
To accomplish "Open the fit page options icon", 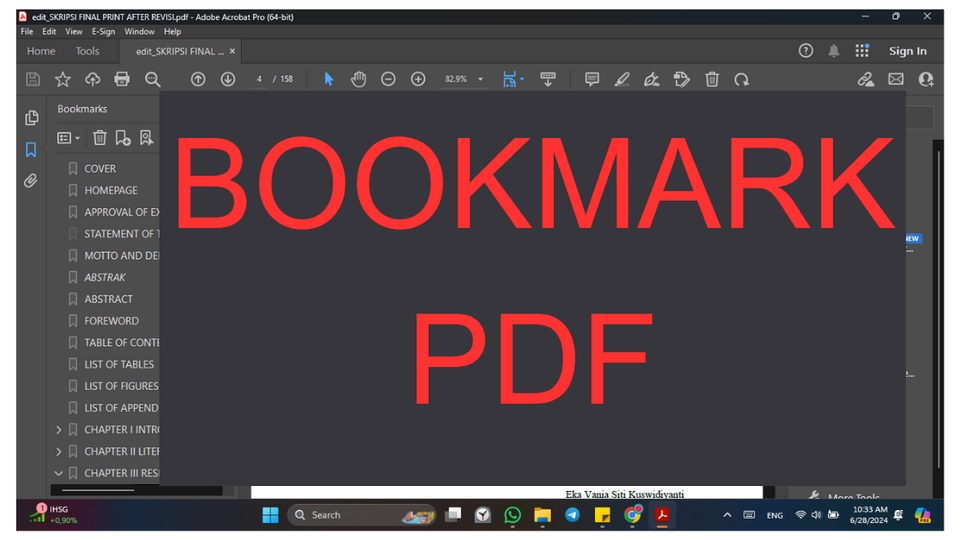I will 512,80.
